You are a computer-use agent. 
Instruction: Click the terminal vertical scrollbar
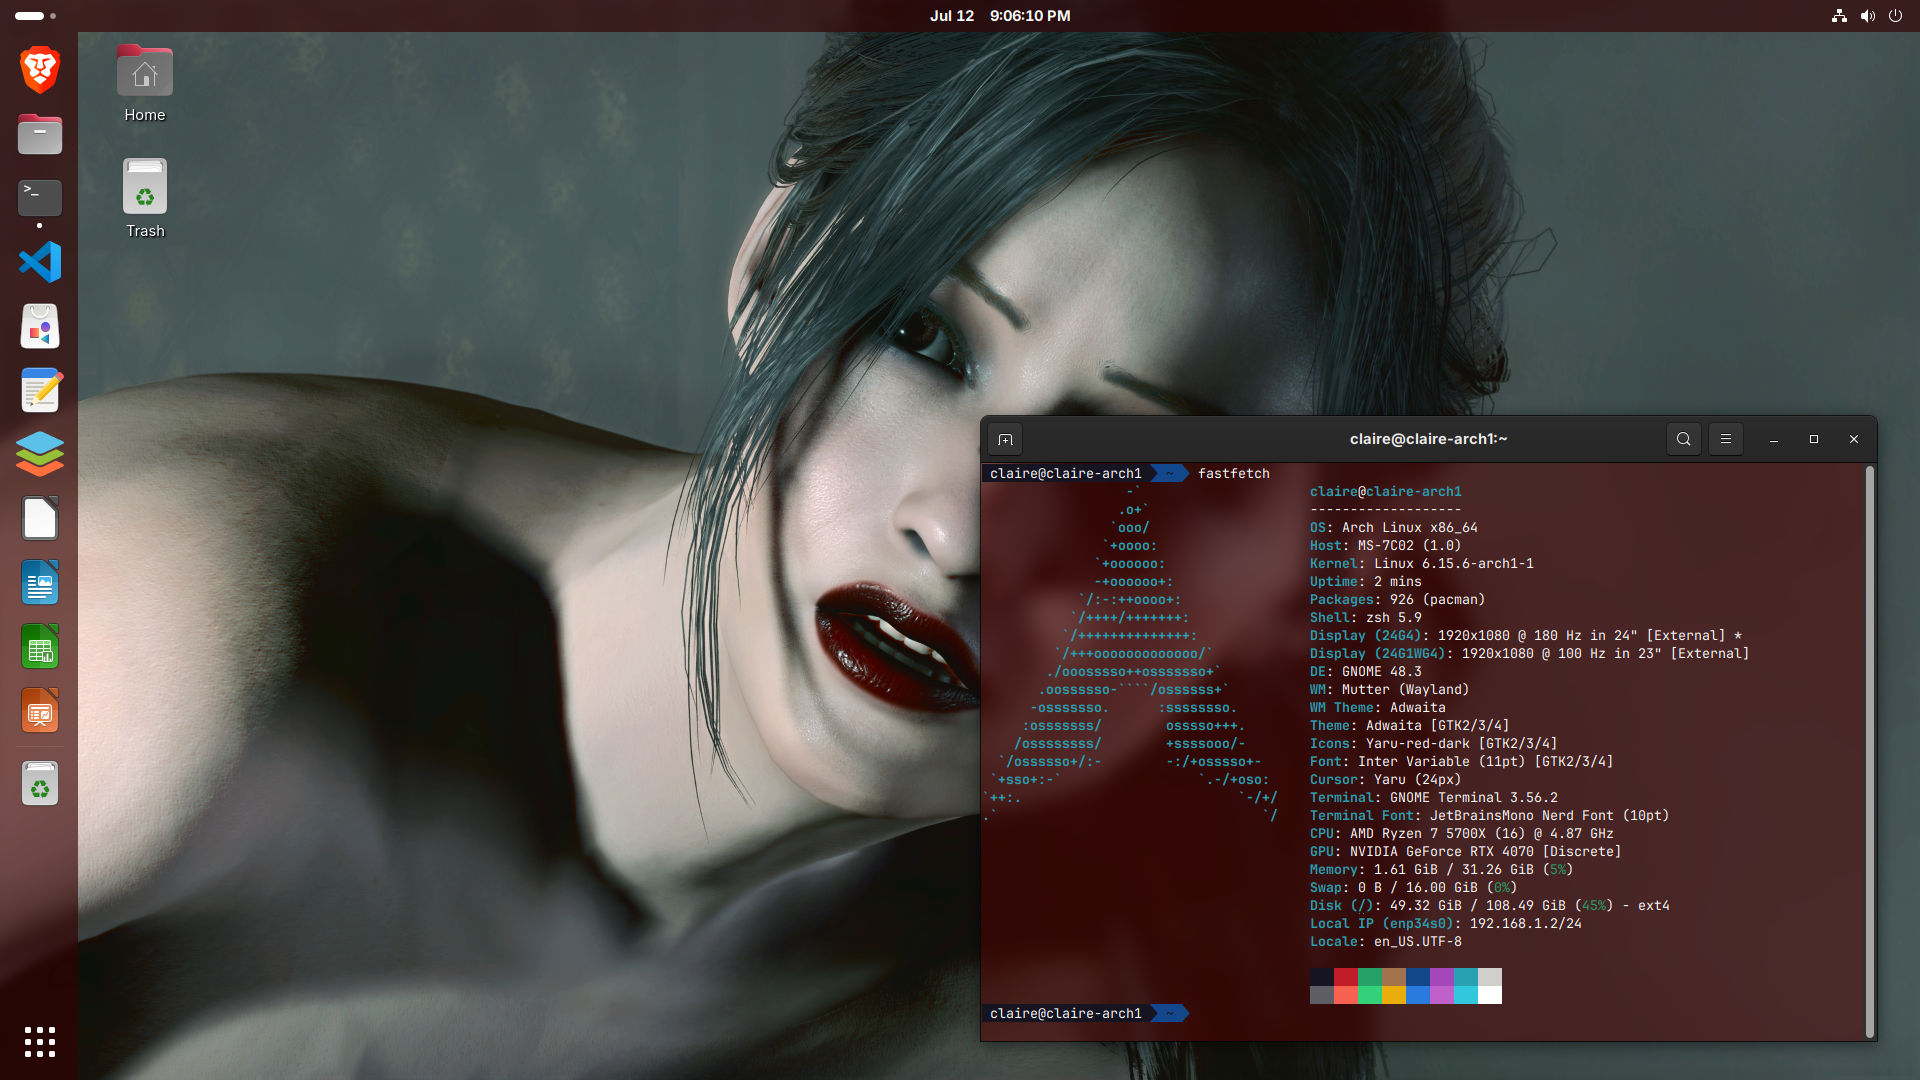coord(1869,752)
